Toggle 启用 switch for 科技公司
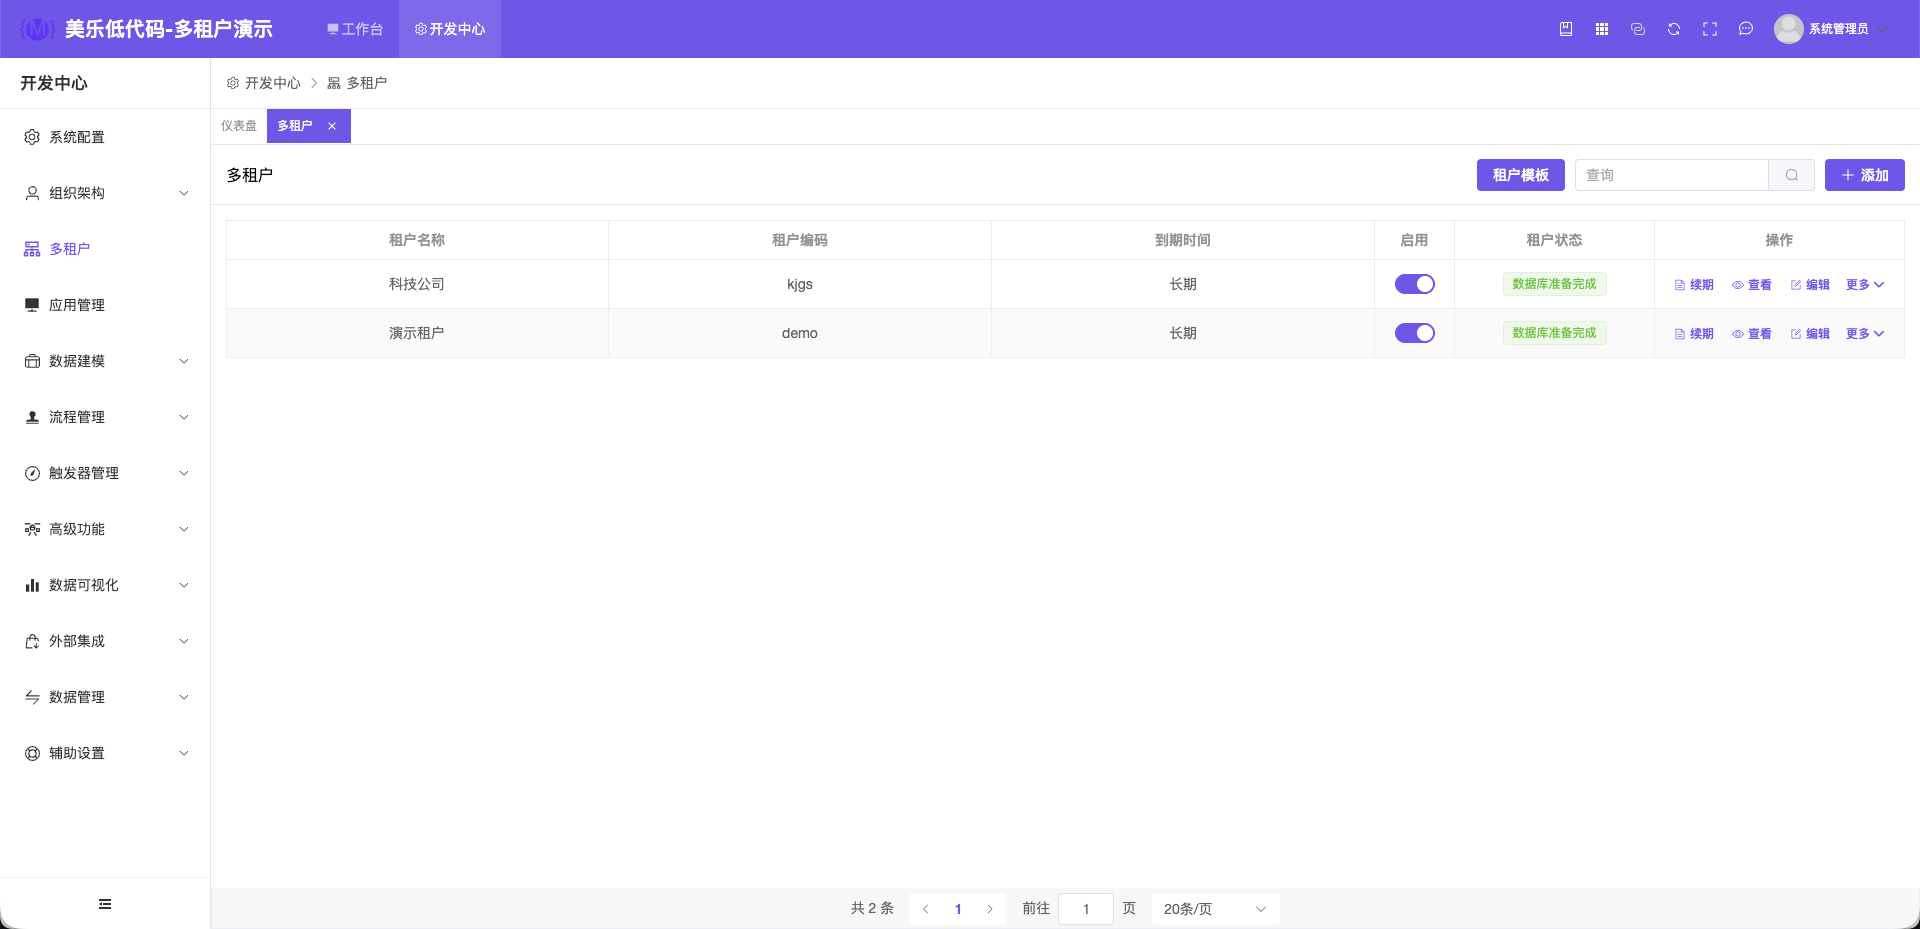 coord(1415,284)
